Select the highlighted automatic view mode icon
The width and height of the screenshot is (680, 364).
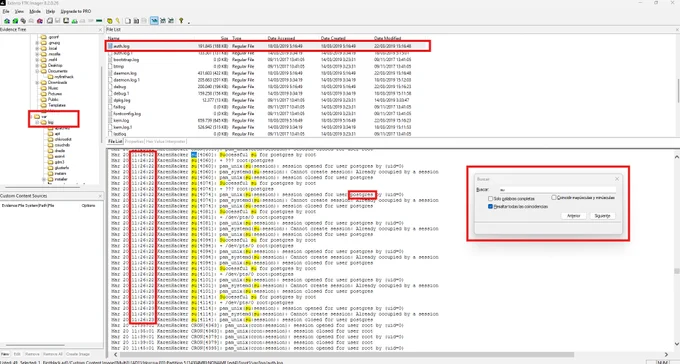click(x=154, y=20)
